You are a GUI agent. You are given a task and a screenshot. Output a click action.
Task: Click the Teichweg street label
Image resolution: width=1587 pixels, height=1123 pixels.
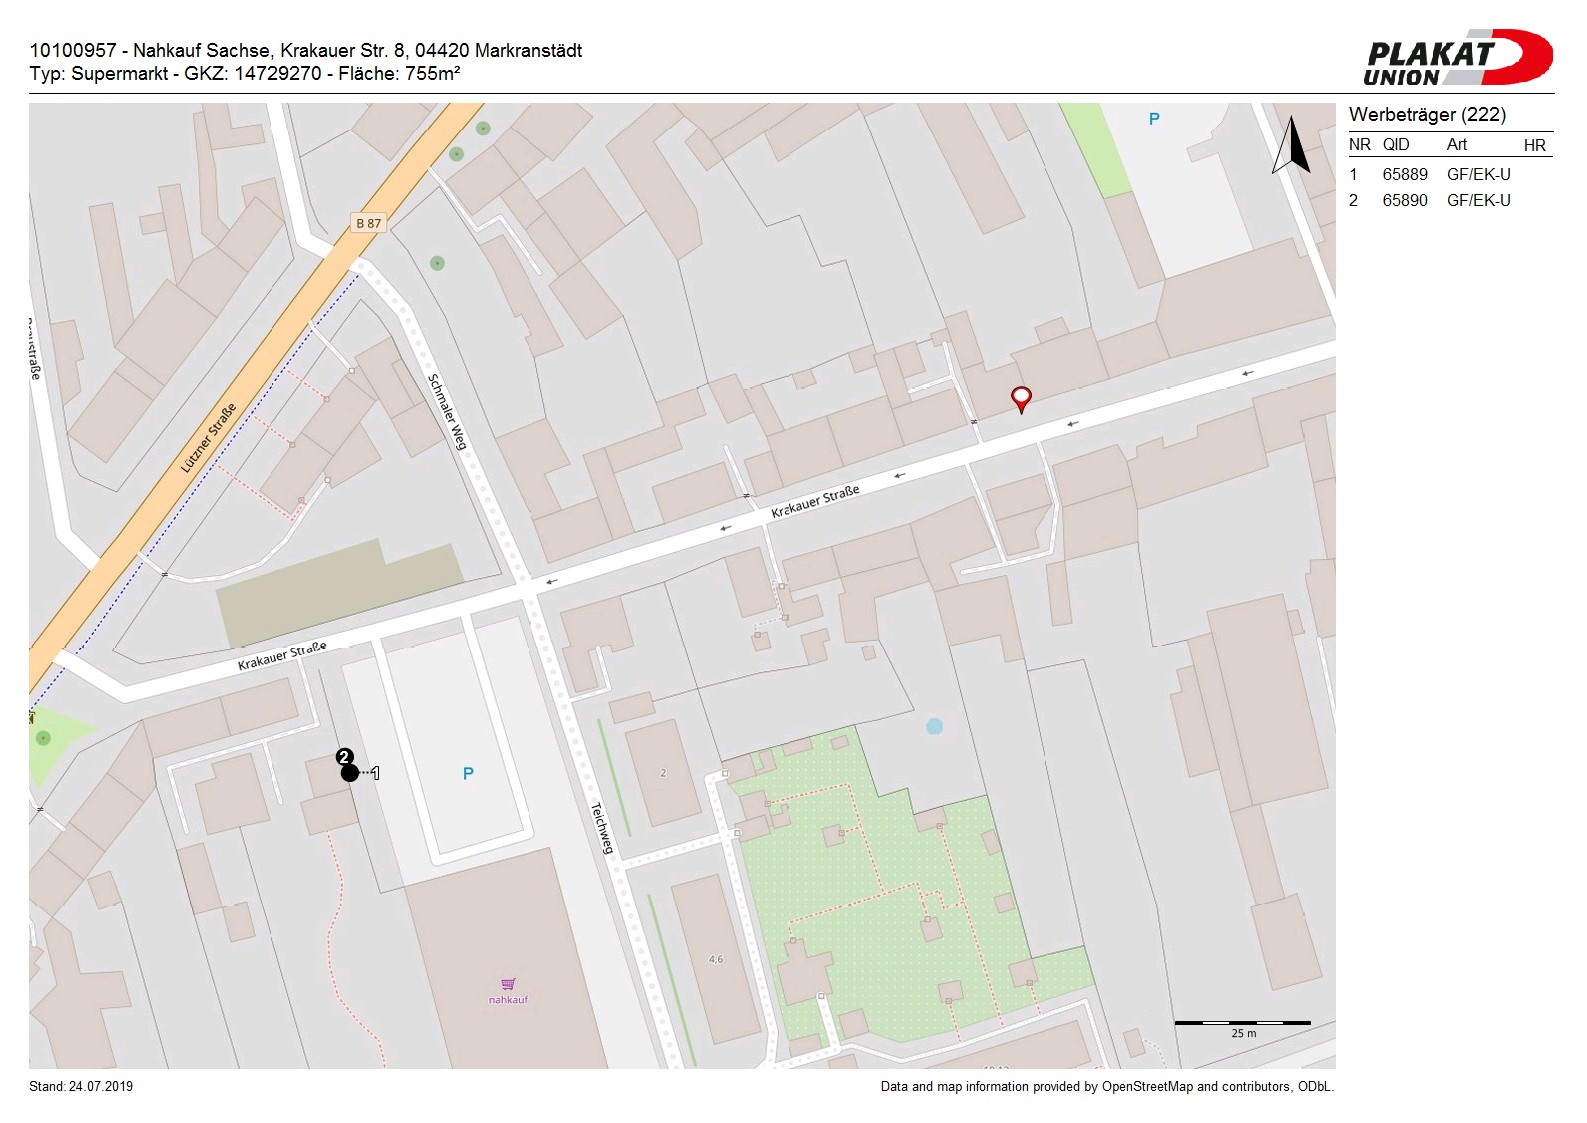pyautogui.click(x=601, y=828)
